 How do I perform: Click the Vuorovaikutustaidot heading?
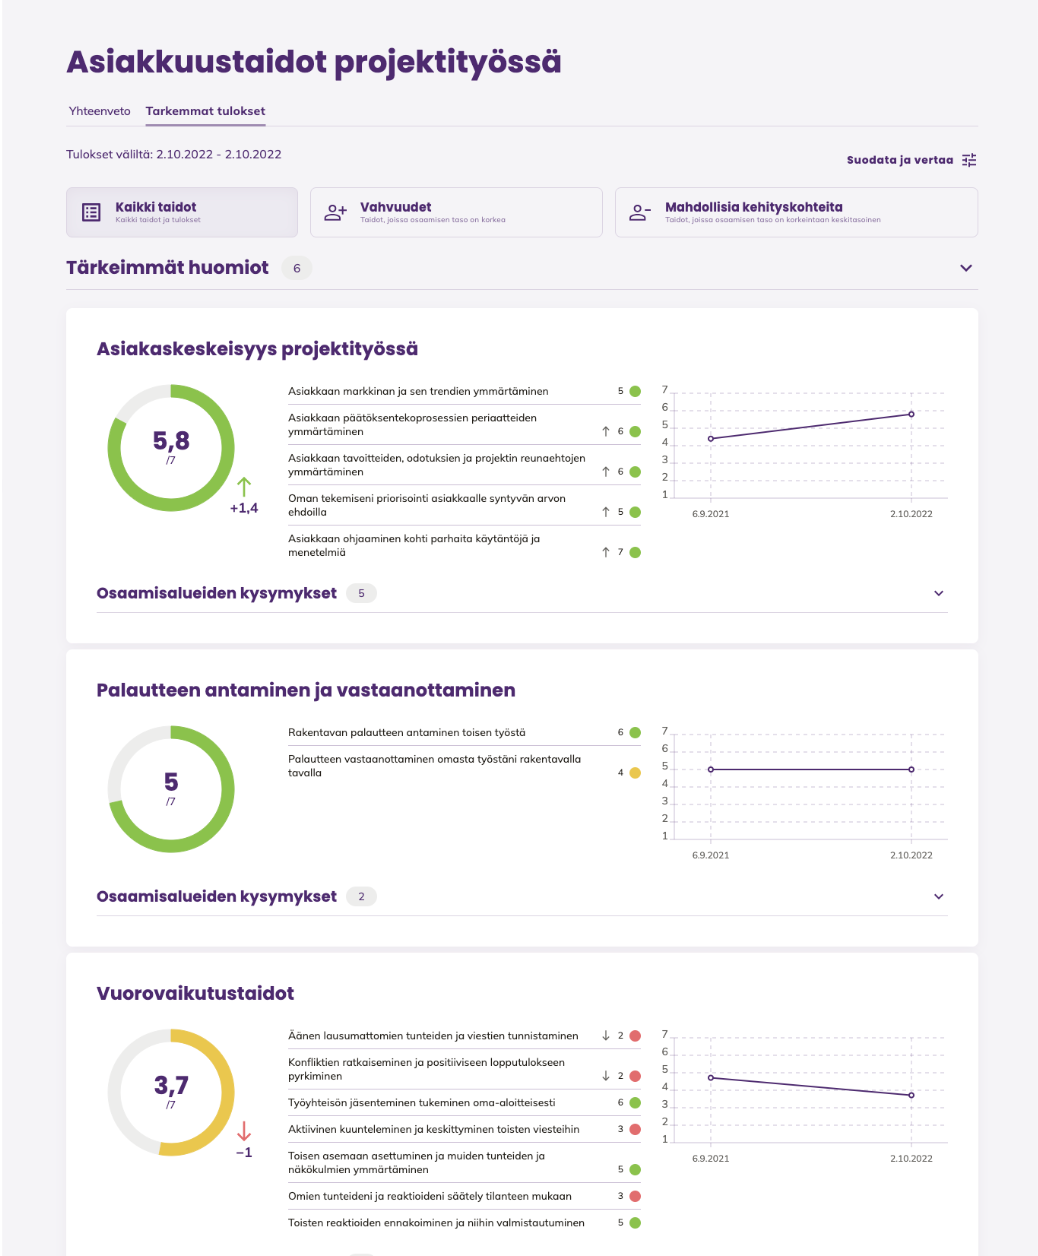(x=195, y=993)
